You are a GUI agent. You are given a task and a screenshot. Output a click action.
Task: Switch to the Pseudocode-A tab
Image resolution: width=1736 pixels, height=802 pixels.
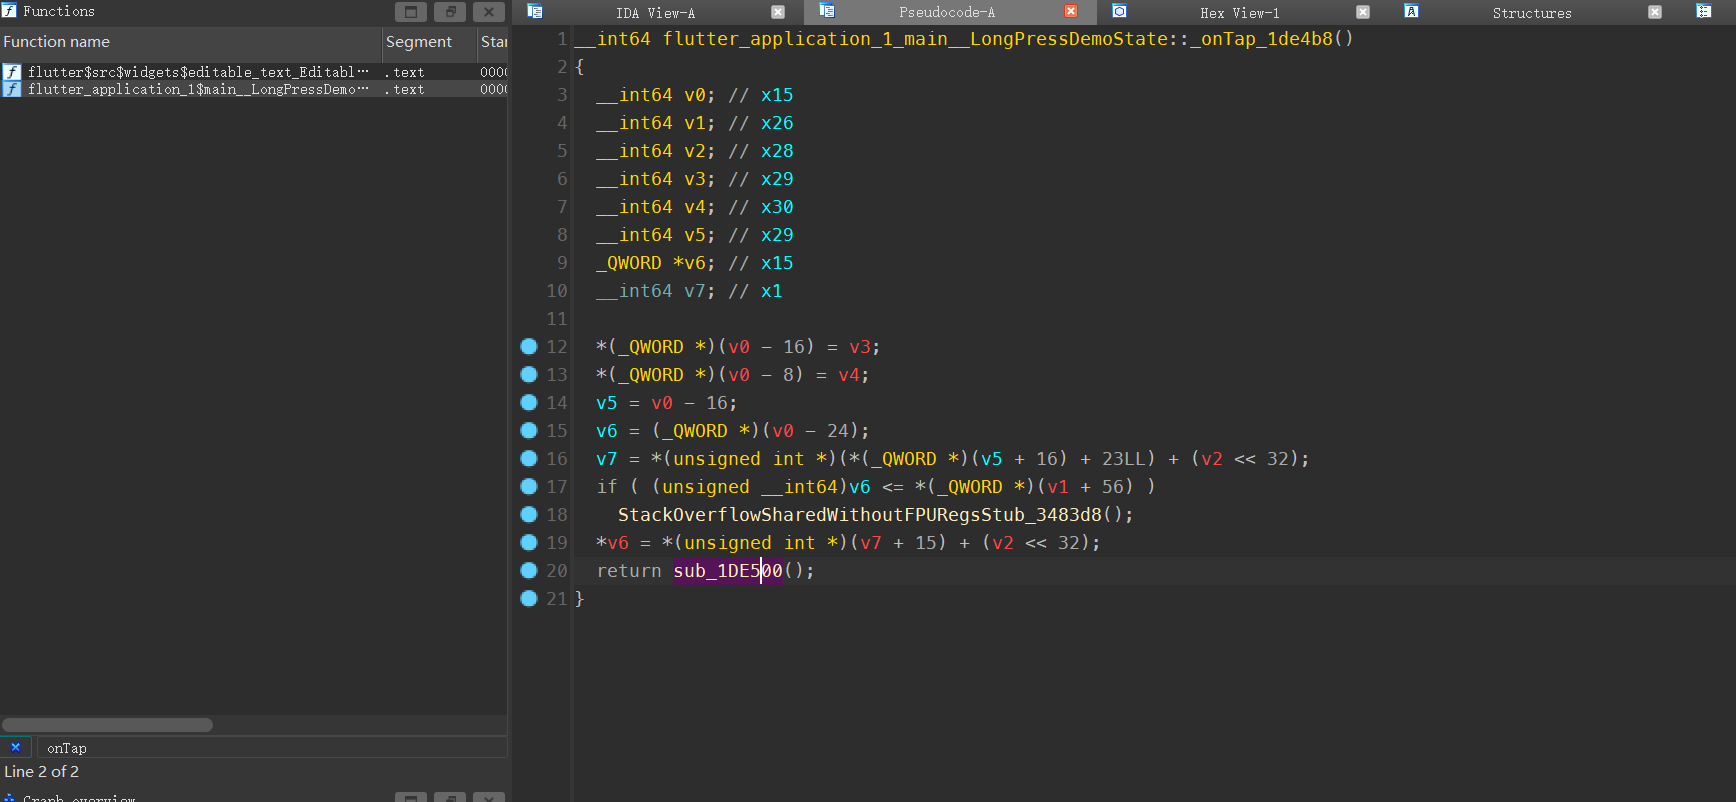pos(946,13)
